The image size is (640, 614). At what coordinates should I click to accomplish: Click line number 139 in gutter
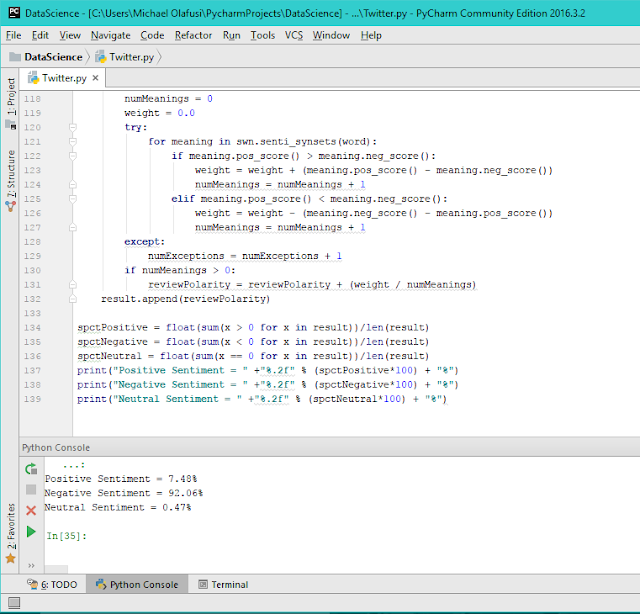32,399
